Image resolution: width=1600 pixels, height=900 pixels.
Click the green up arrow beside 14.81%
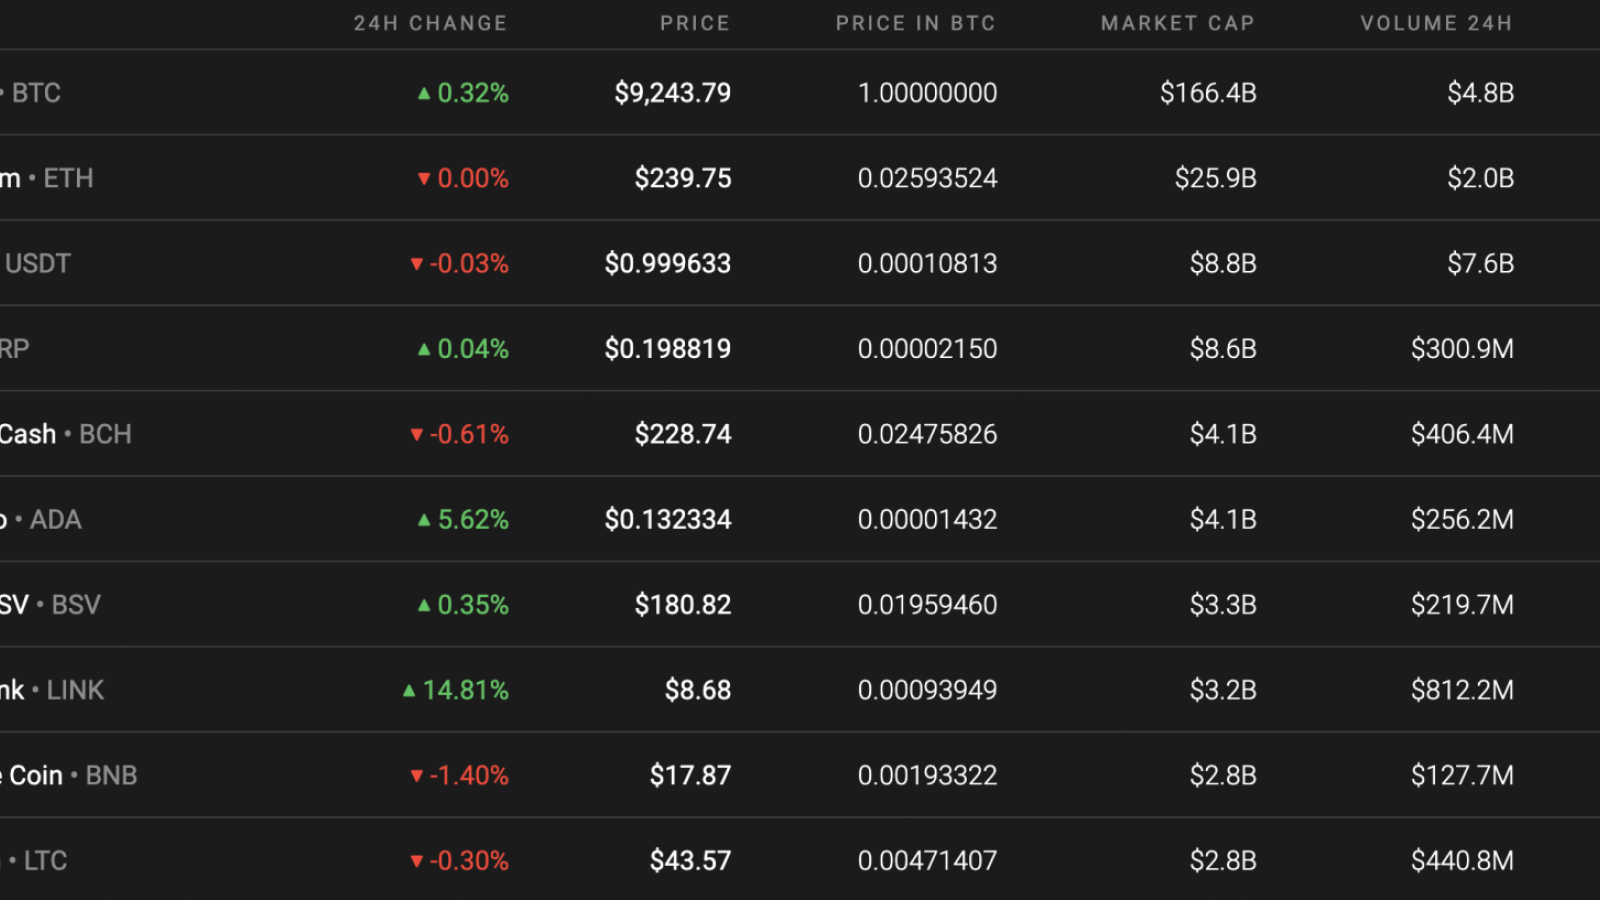[x=409, y=690]
